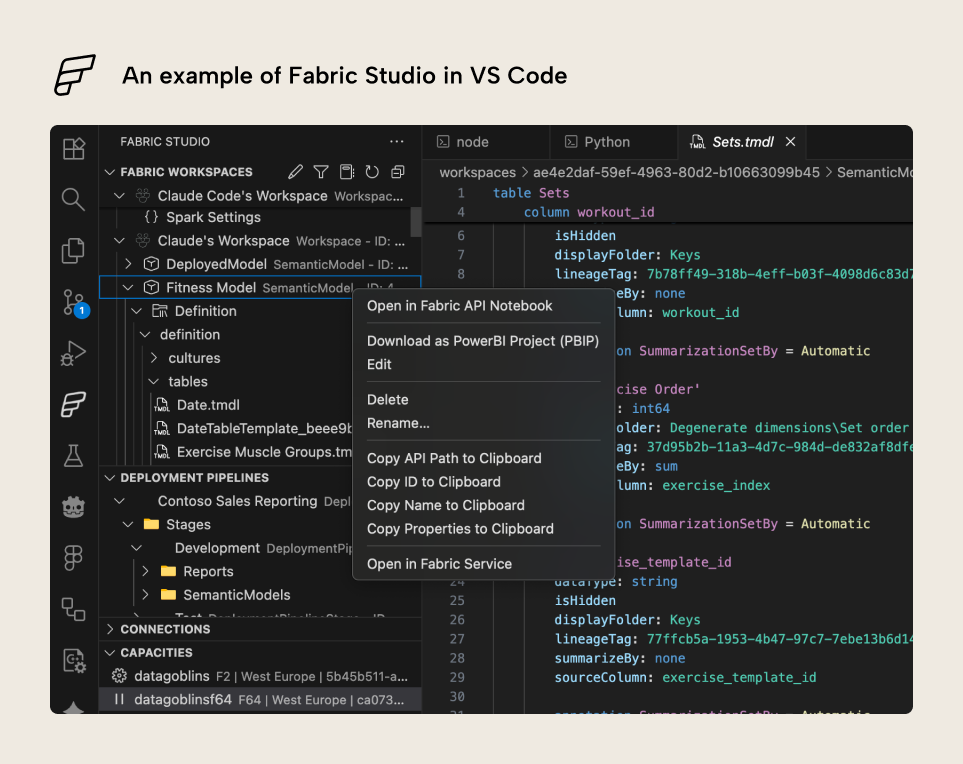Switch to the Python terminal tab
This screenshot has height=764, width=963.
(x=614, y=142)
